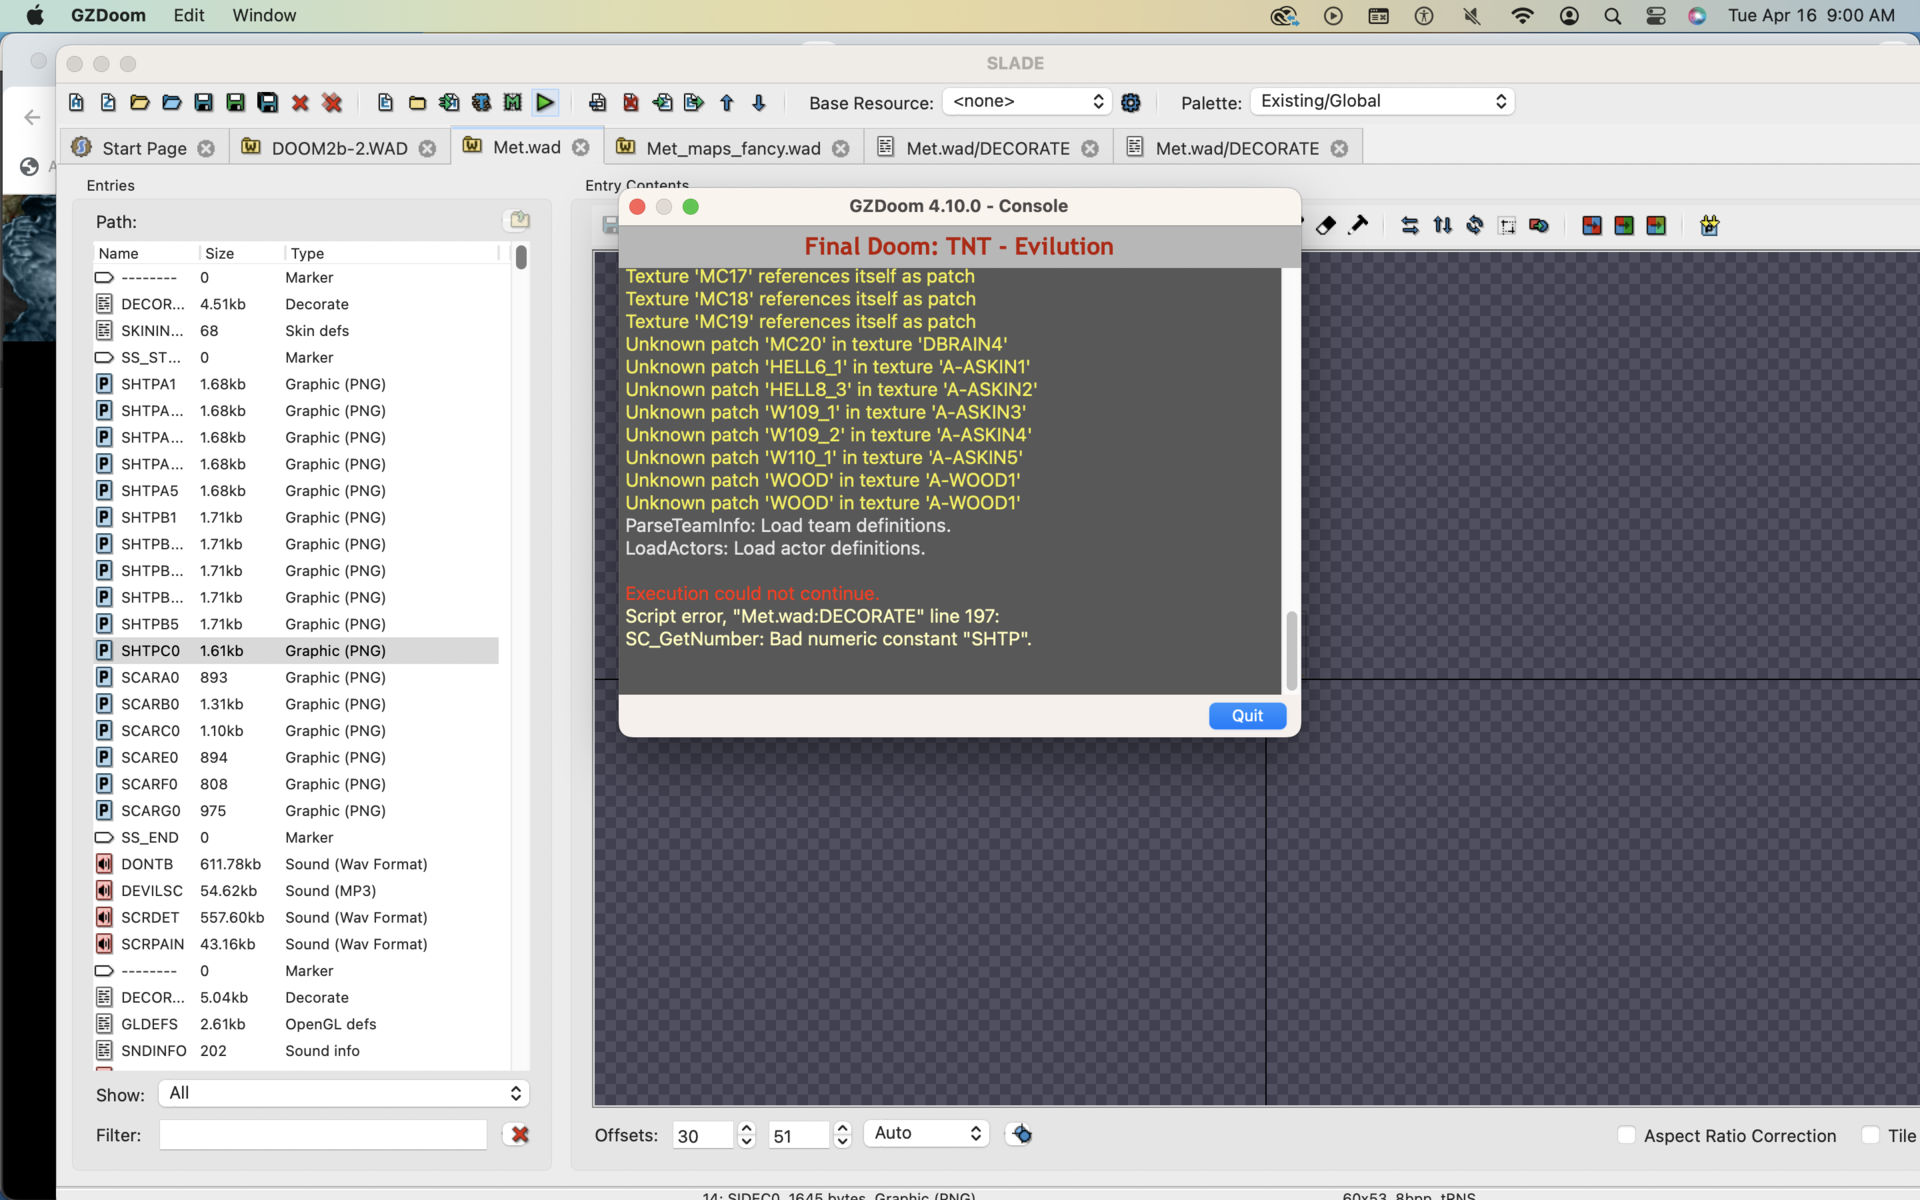
Task: Click the Quit button in the console
Action: pos(1247,716)
